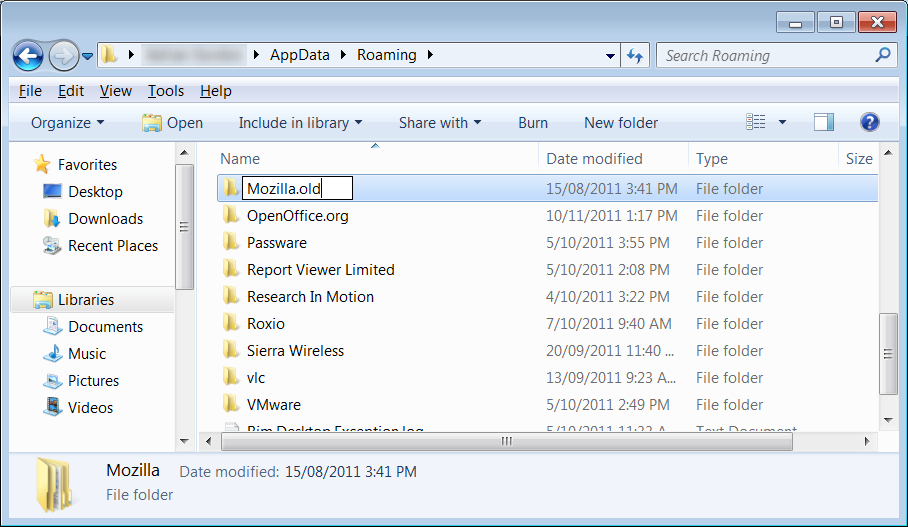Open the recent pages dropdown arrow
Viewport: 908px width, 527px height.
tap(87, 56)
